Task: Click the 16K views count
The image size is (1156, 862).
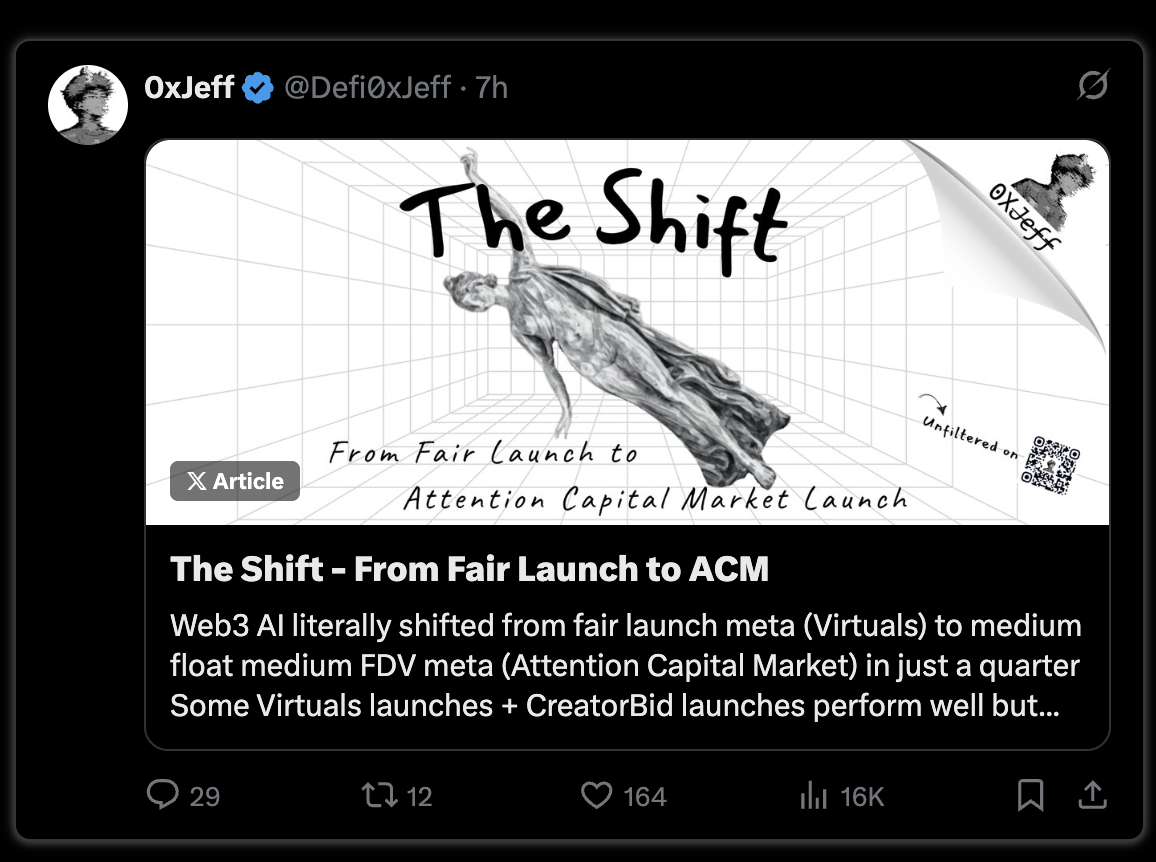Action: [x=862, y=796]
